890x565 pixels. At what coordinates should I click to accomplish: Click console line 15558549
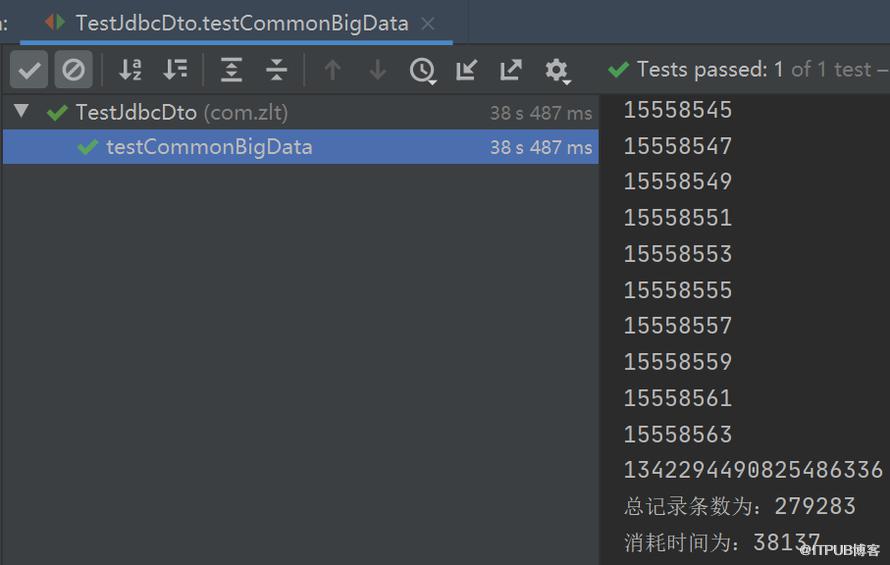click(x=678, y=182)
